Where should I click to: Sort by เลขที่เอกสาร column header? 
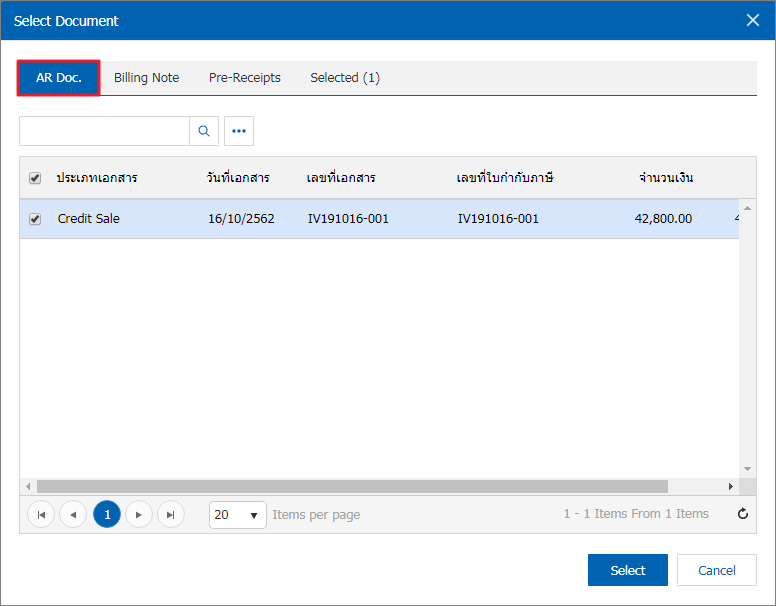pyautogui.click(x=341, y=178)
